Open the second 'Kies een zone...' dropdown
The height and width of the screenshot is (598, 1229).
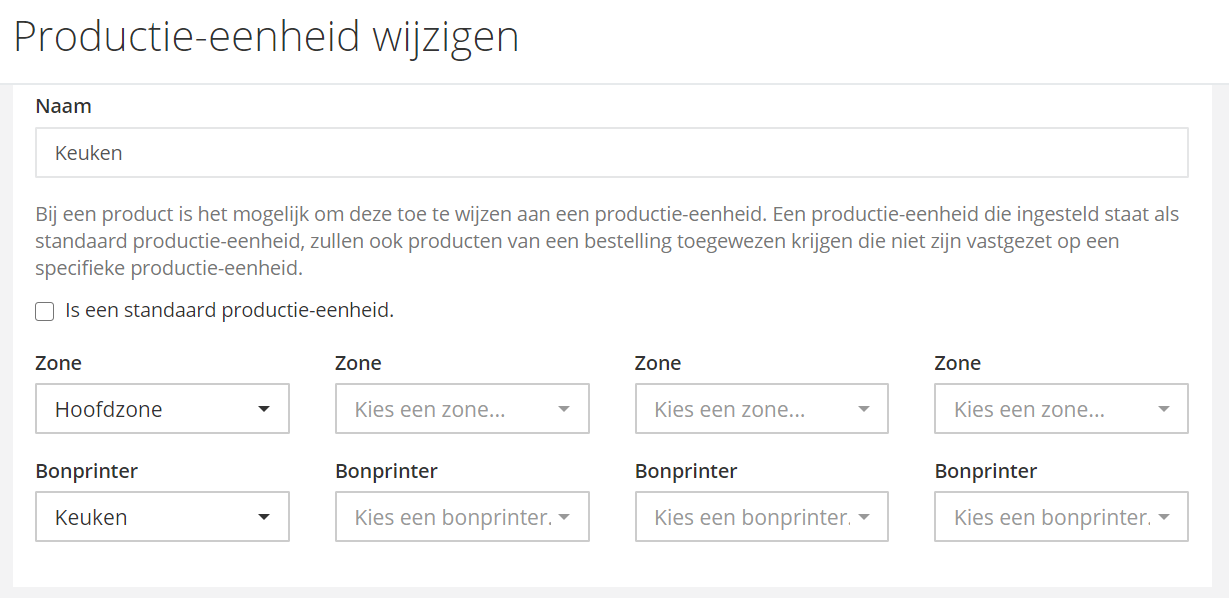pyautogui.click(x=462, y=409)
